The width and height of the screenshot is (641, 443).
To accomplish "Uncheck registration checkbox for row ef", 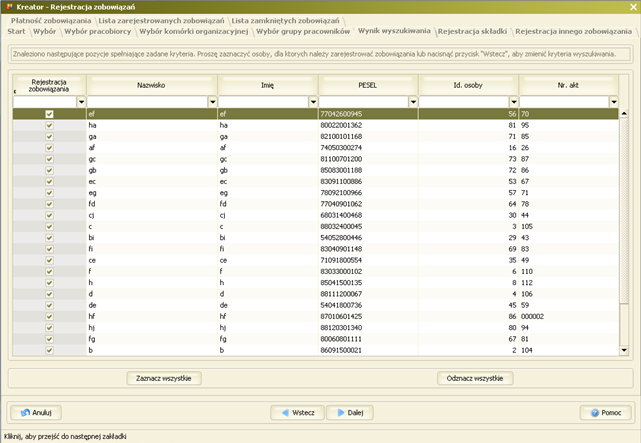I will (x=49, y=114).
